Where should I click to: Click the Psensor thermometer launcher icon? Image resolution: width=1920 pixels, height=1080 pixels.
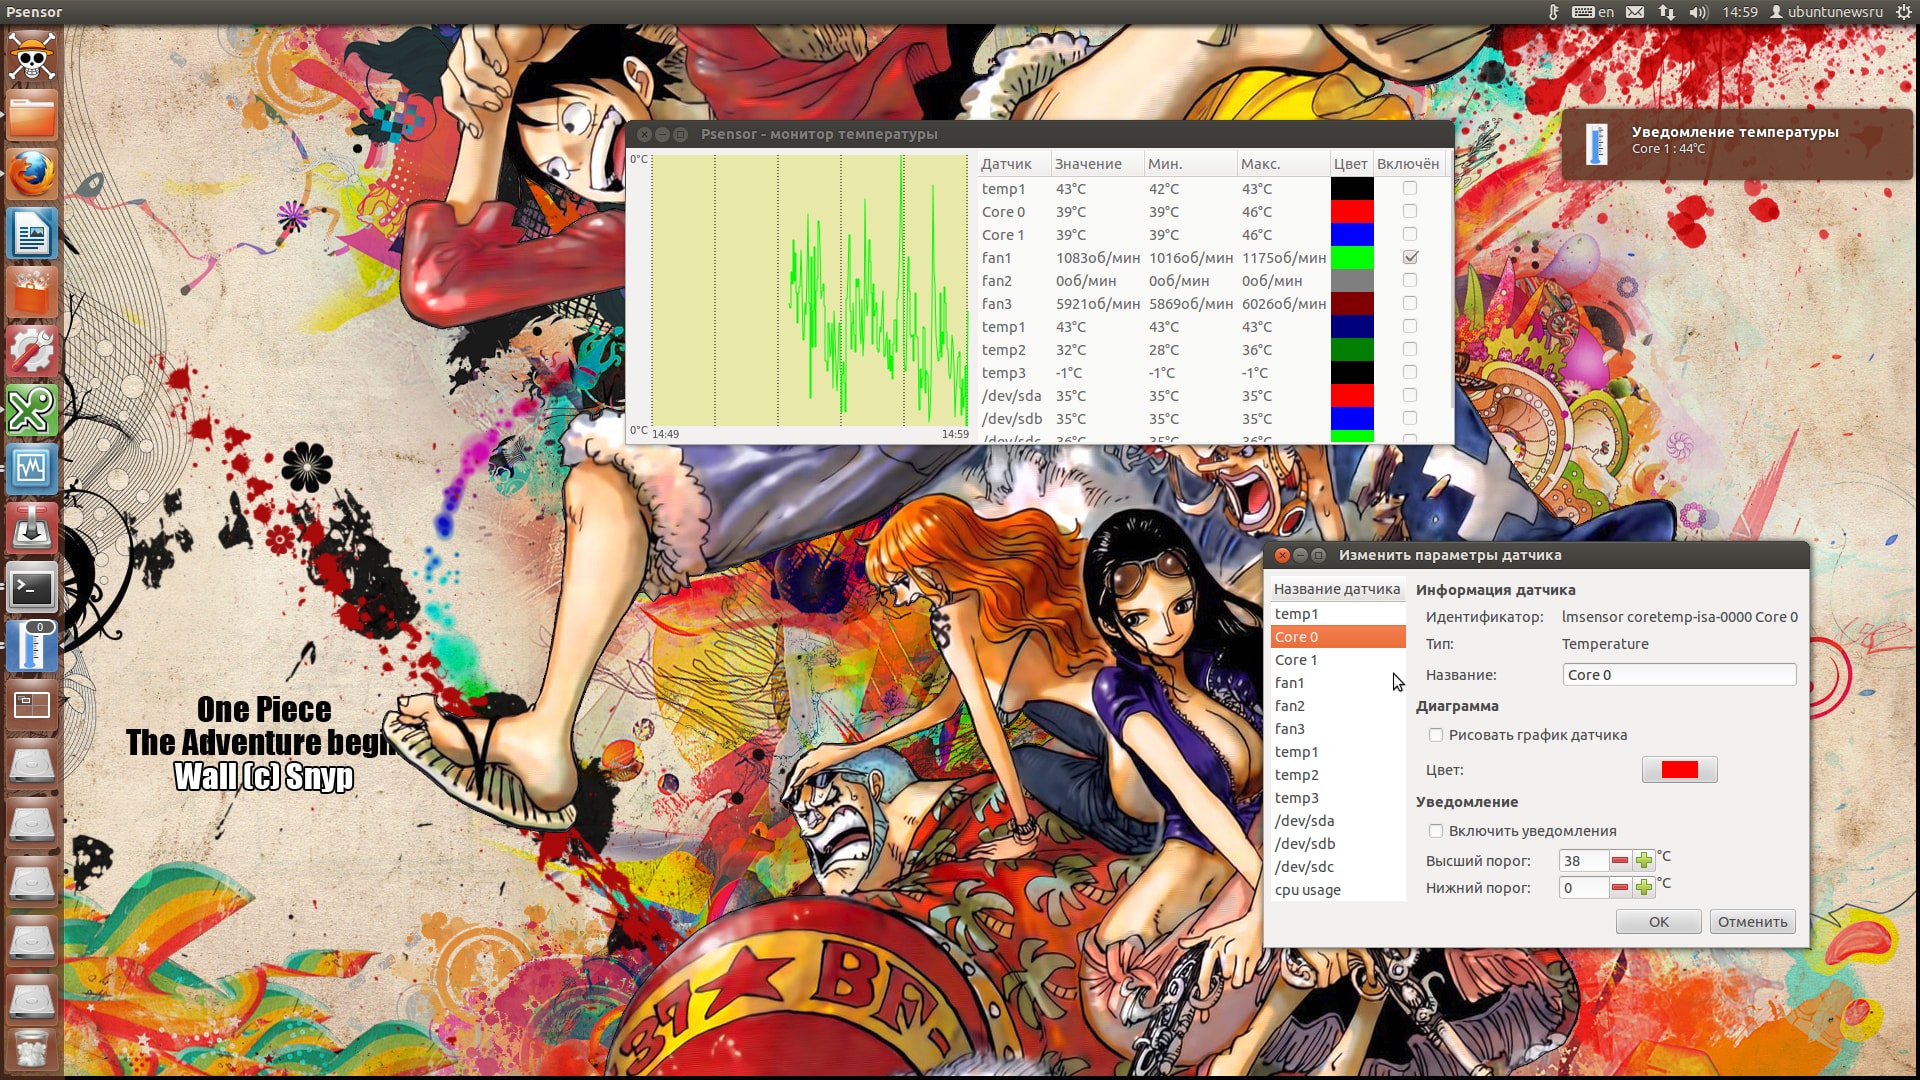(x=32, y=646)
